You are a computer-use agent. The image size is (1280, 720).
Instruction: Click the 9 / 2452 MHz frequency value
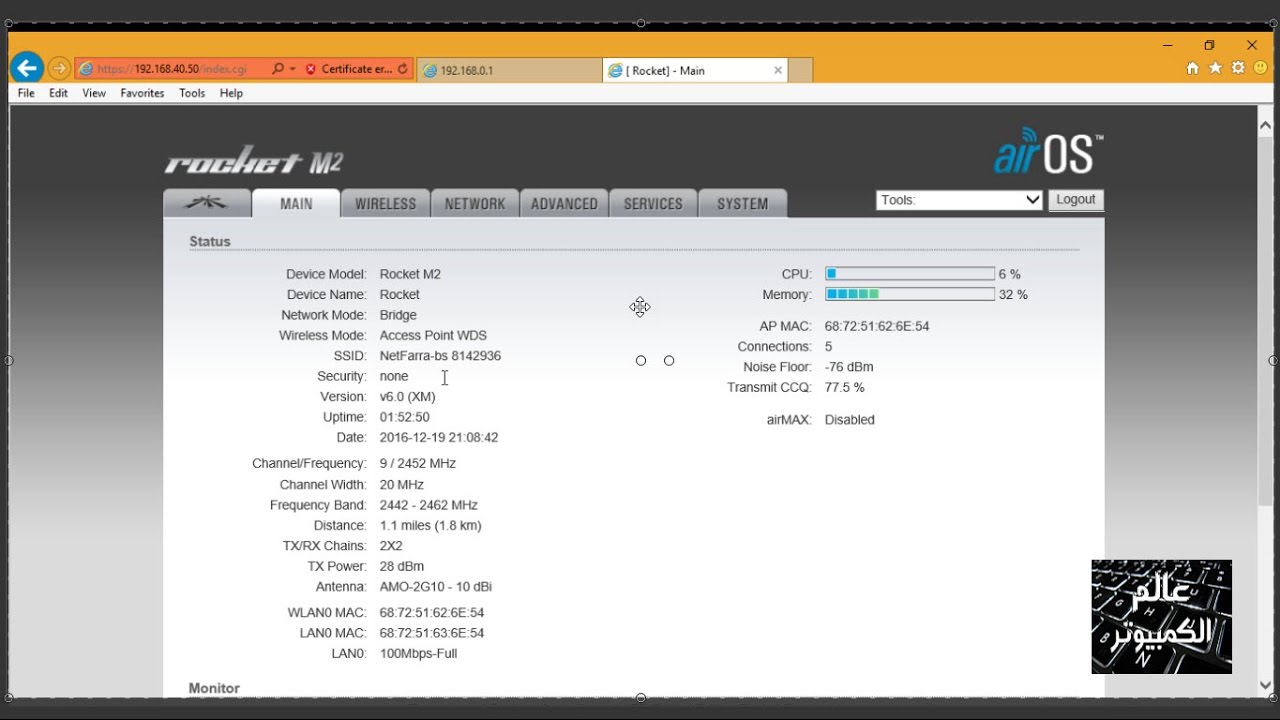pyautogui.click(x=418, y=464)
